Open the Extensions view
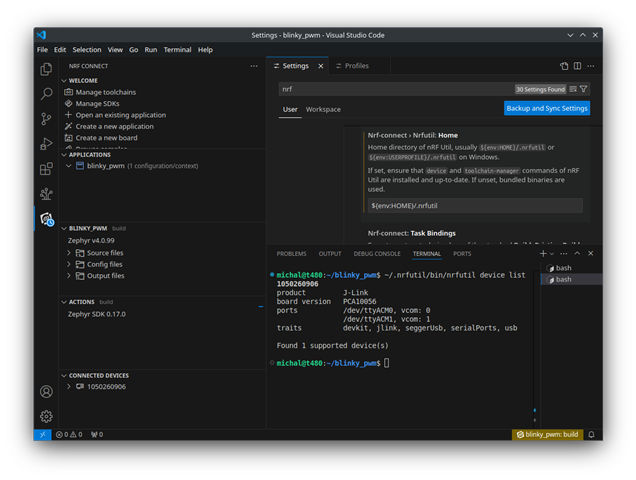Image resolution: width=636 pixels, height=480 pixels. (46, 168)
